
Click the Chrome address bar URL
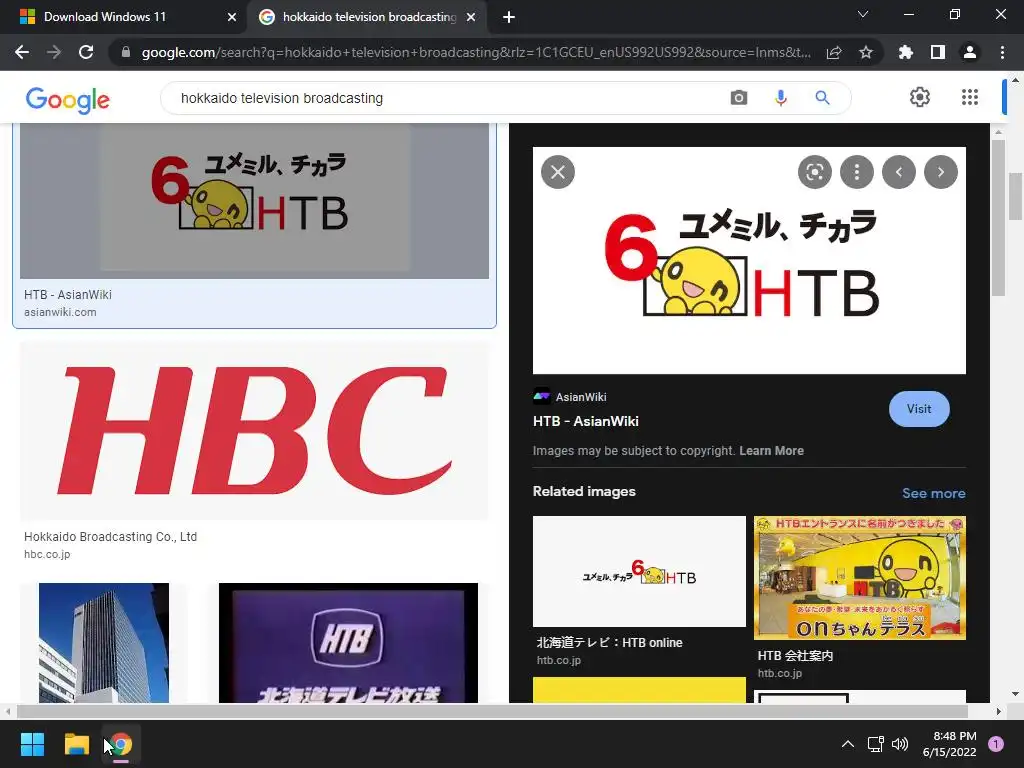pyautogui.click(x=475, y=52)
